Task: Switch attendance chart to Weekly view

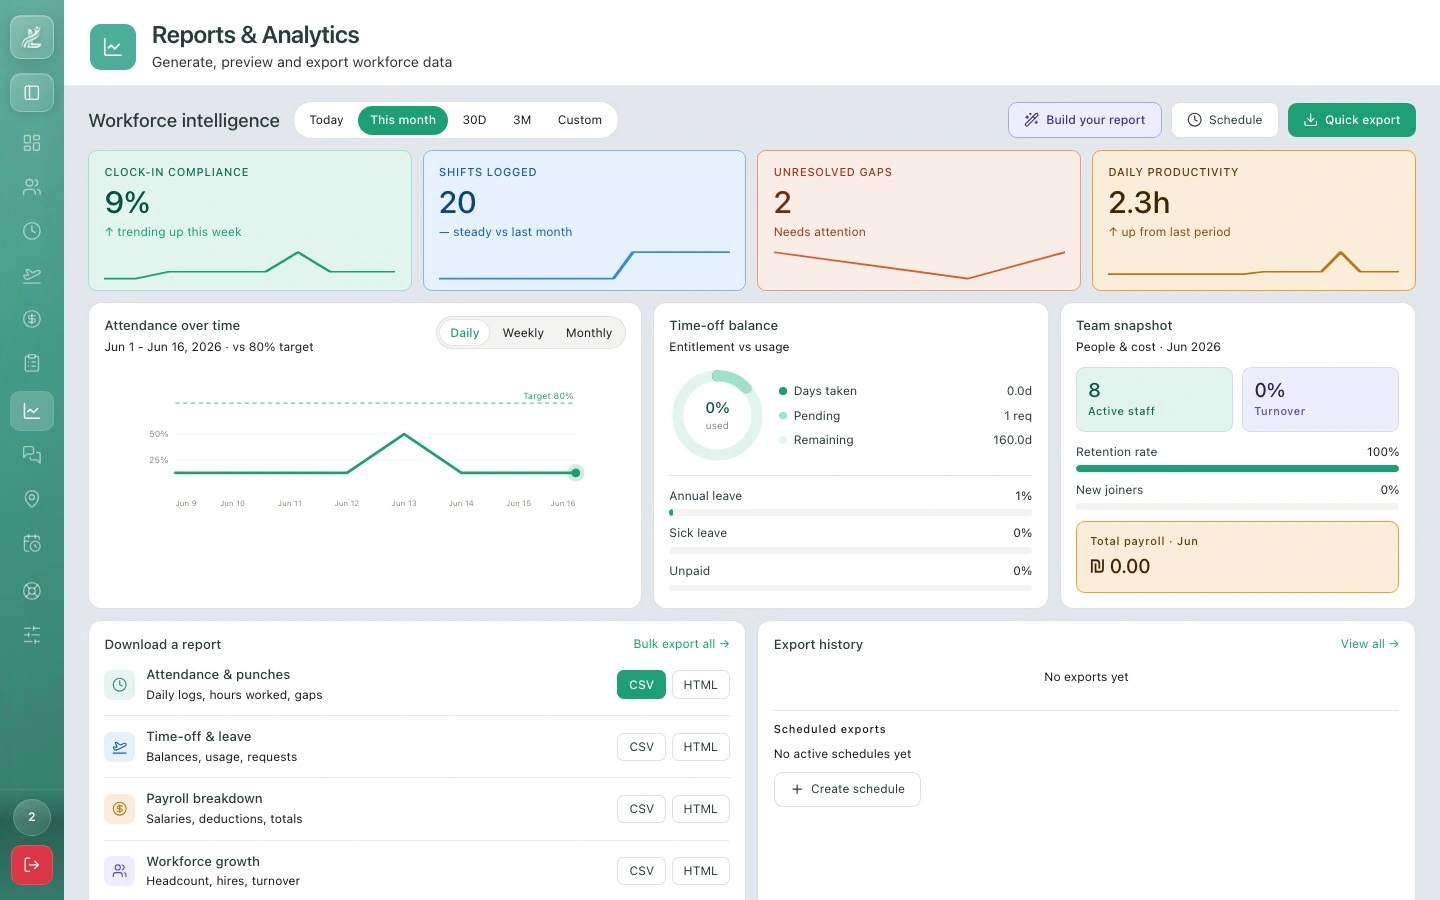Action: (x=523, y=333)
